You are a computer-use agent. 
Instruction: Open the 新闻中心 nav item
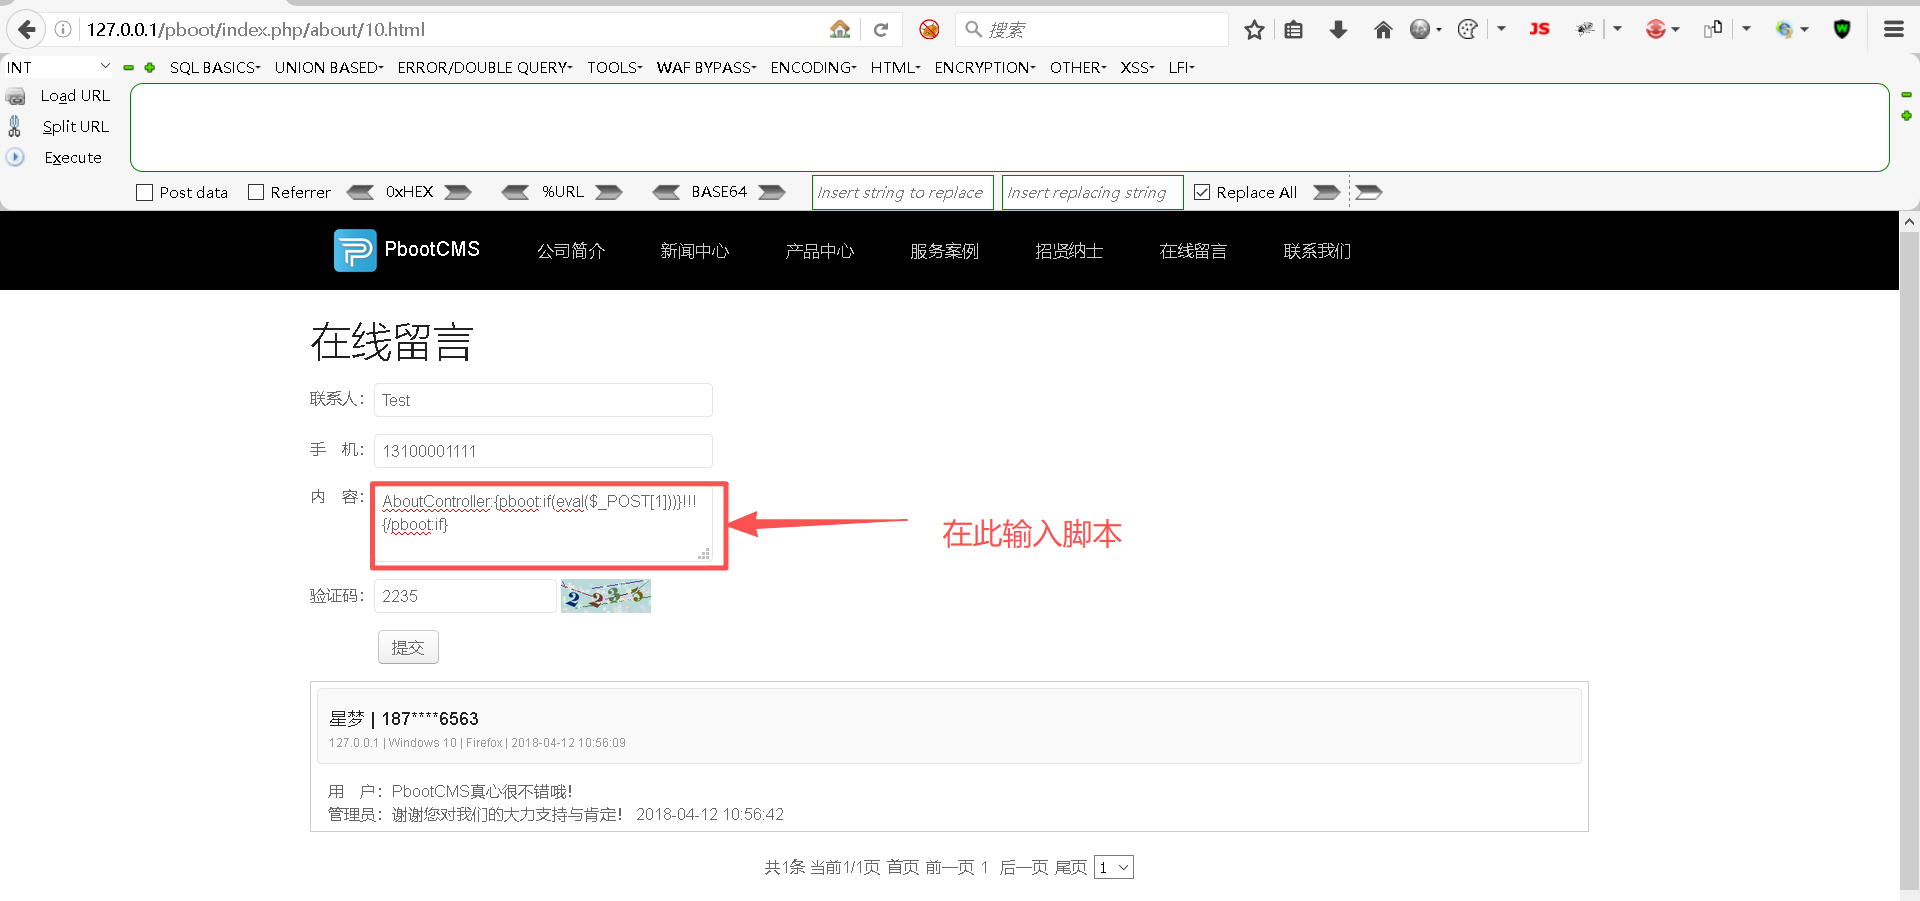tap(695, 251)
